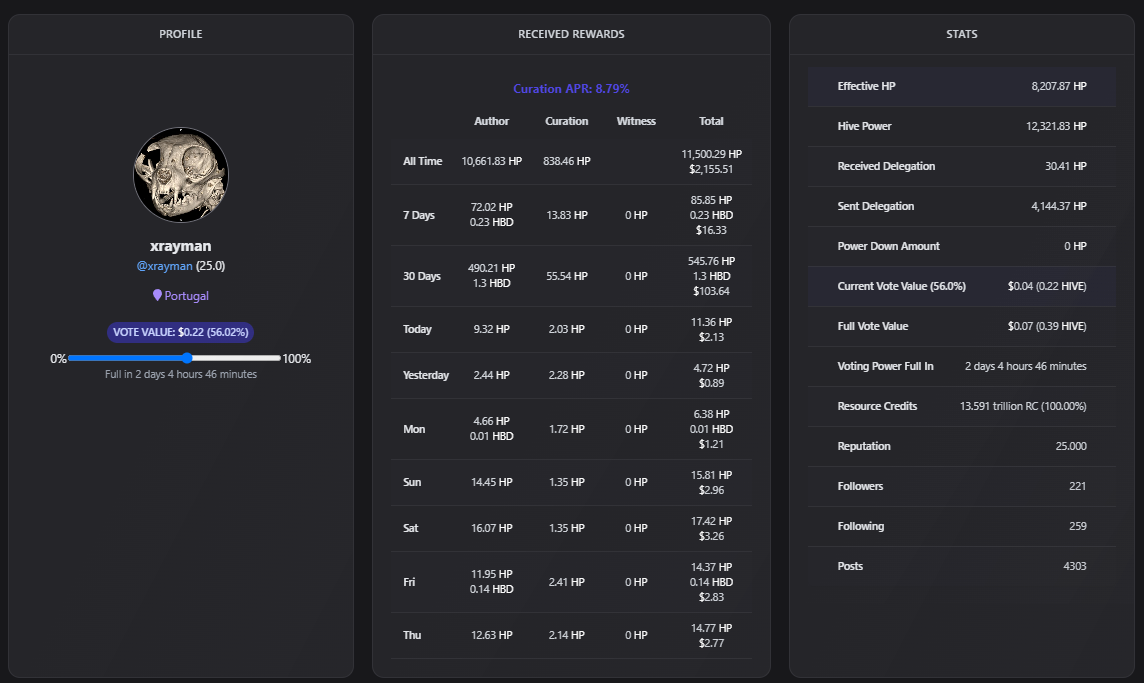Click the vote value slider handle
Image resolution: width=1144 pixels, height=683 pixels.
click(x=187, y=358)
